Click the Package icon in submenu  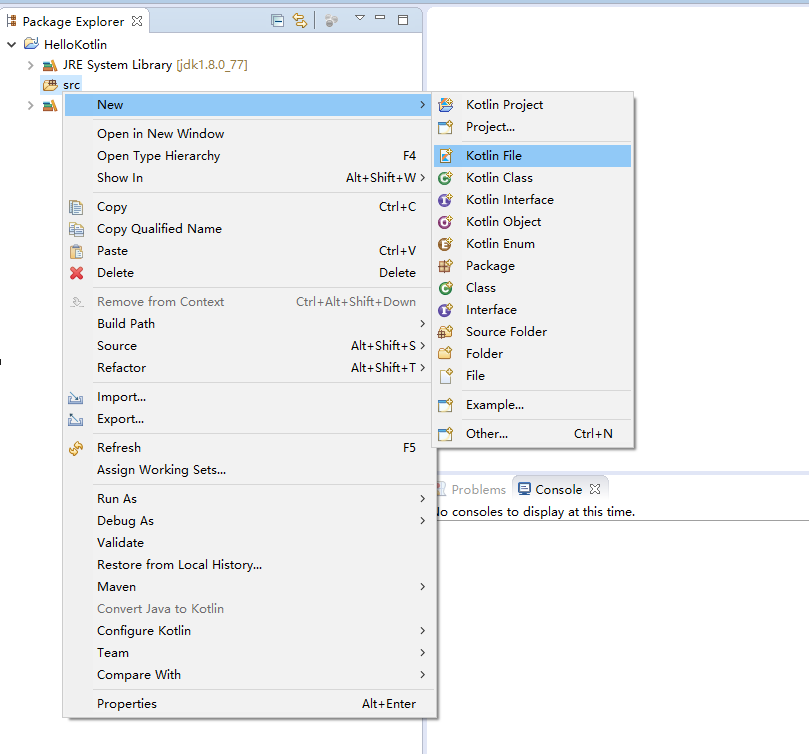coord(446,266)
